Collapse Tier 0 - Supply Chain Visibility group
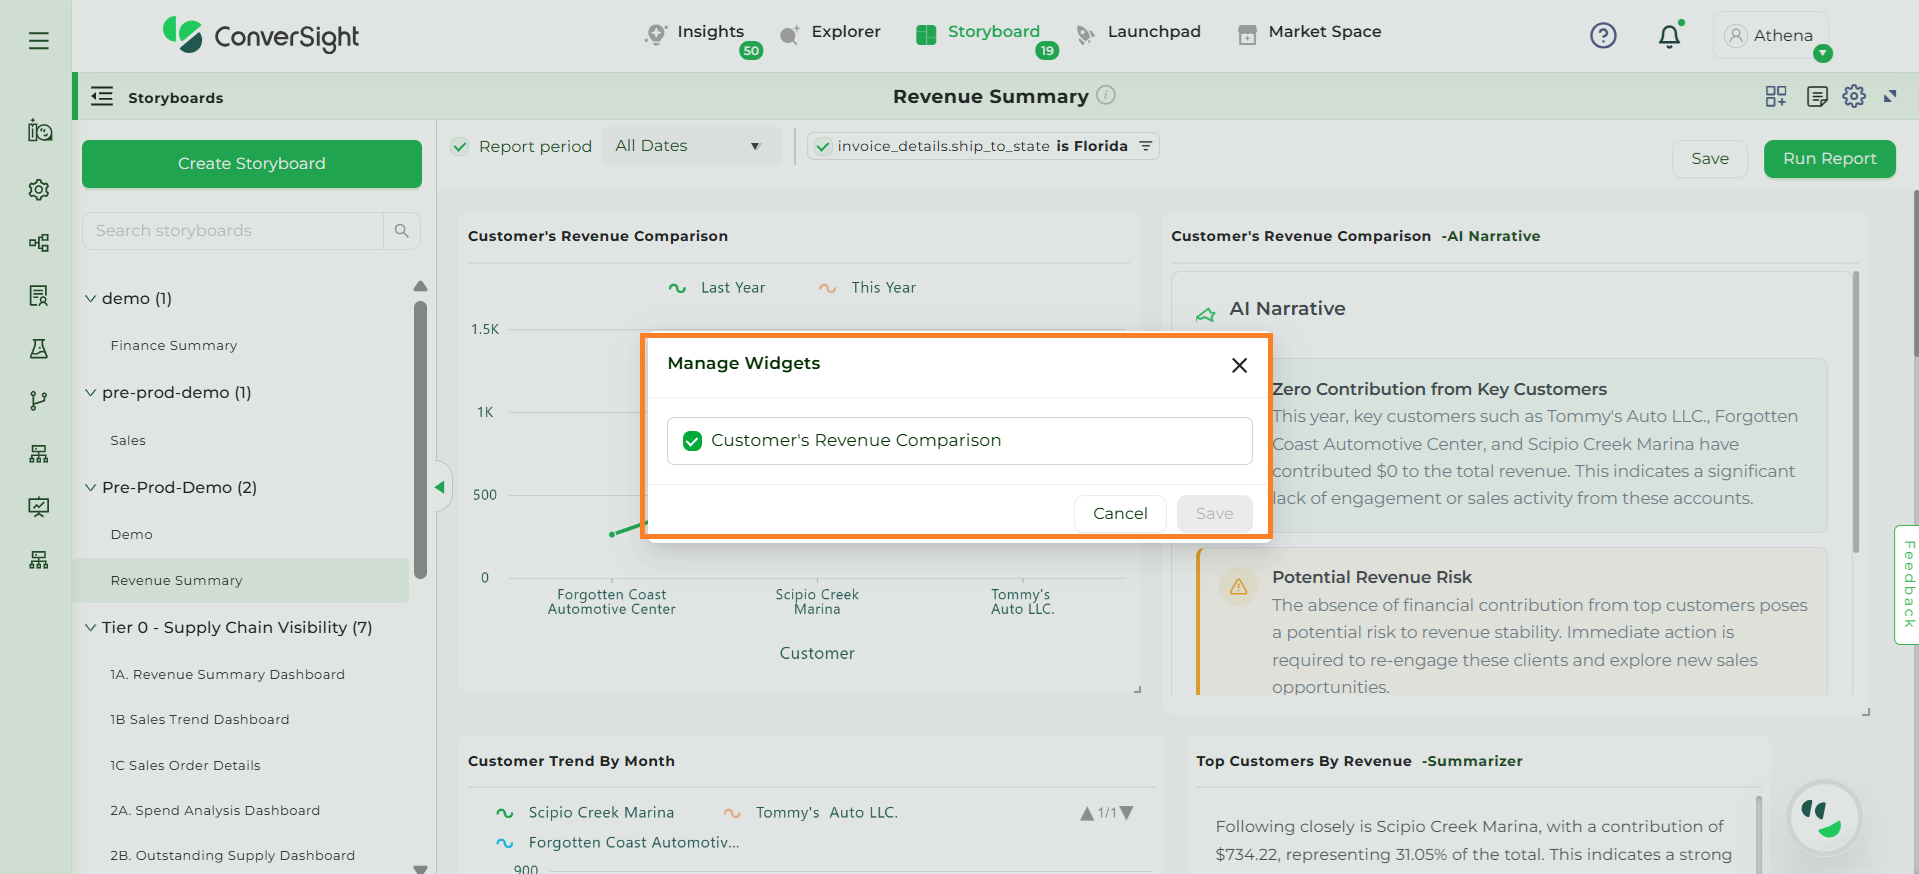Viewport: 1919px width, 874px height. click(91, 628)
